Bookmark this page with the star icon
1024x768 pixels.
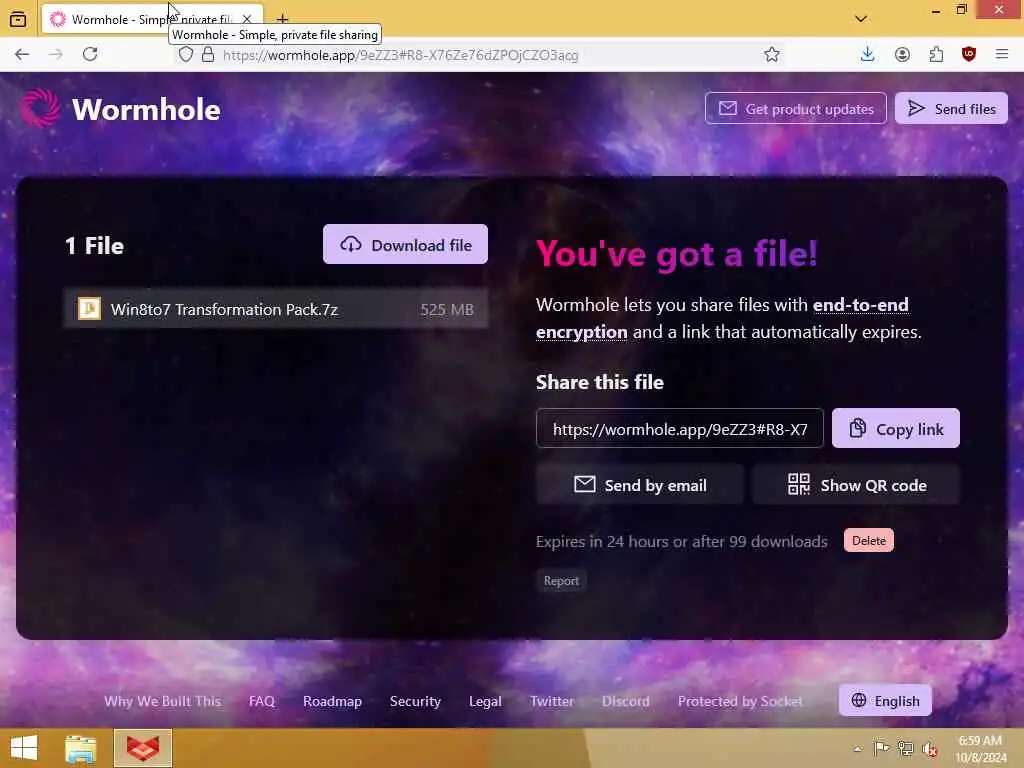(772, 54)
